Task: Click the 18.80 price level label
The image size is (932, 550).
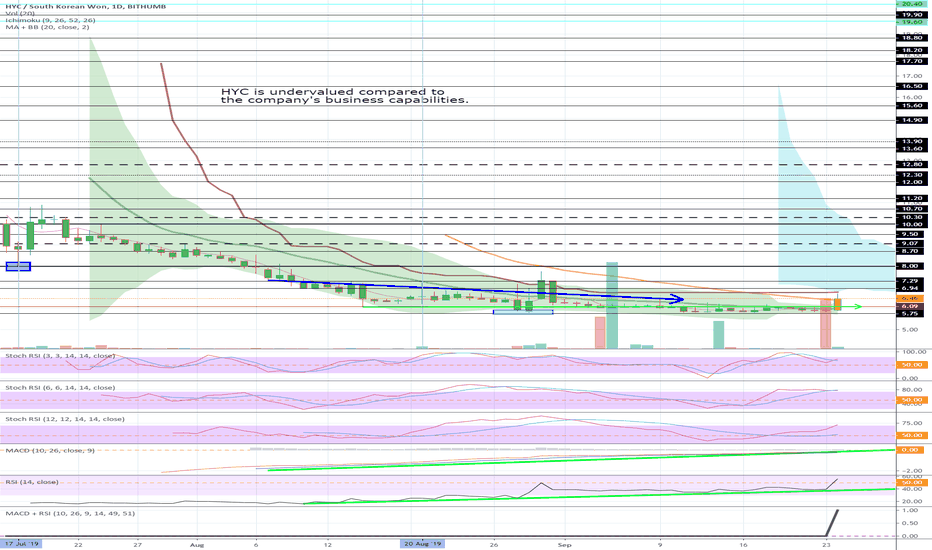Action: coord(912,37)
